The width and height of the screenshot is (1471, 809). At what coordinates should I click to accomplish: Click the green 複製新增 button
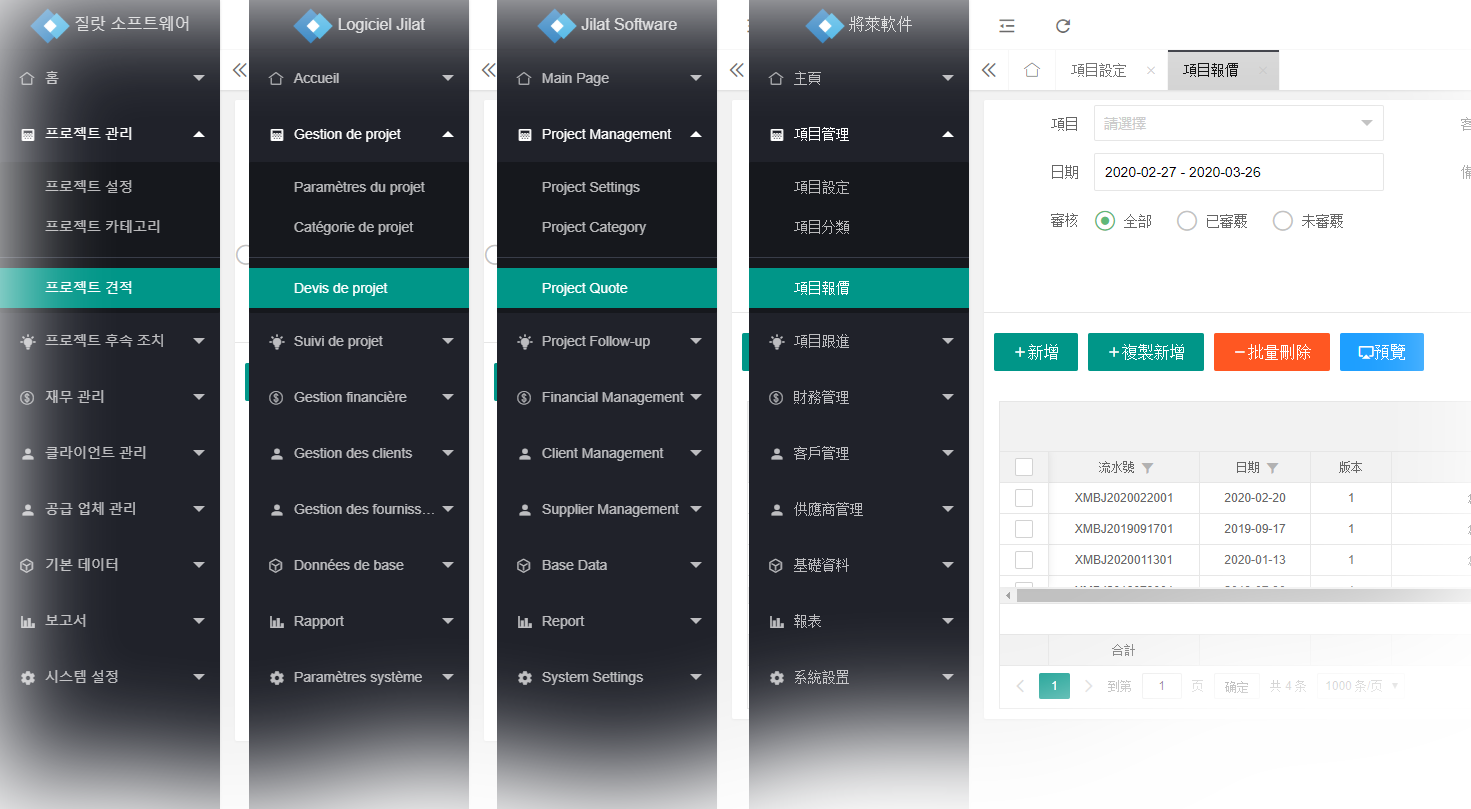pyautogui.click(x=1145, y=352)
